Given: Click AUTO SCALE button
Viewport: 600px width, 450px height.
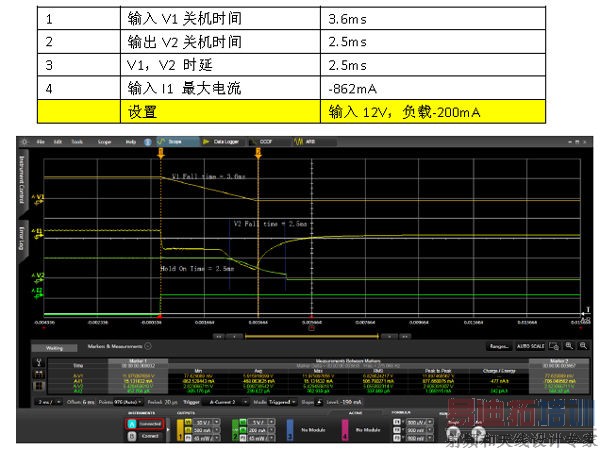Looking at the screenshot, I should click(530, 347).
